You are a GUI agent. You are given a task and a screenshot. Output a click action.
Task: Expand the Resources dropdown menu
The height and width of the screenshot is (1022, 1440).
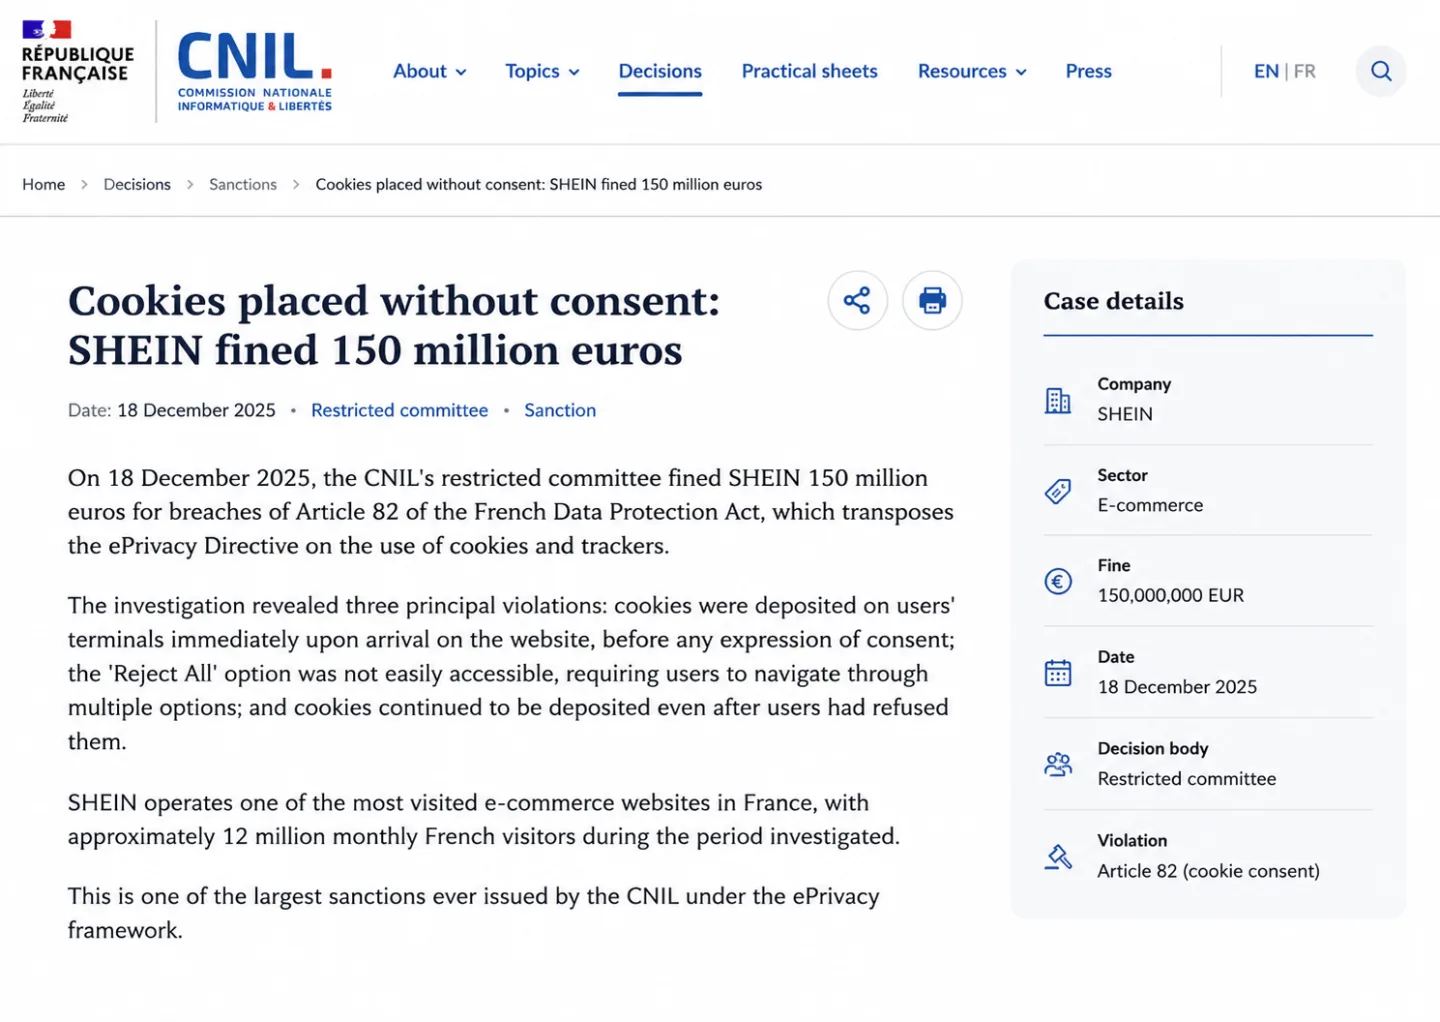pyautogui.click(x=972, y=71)
